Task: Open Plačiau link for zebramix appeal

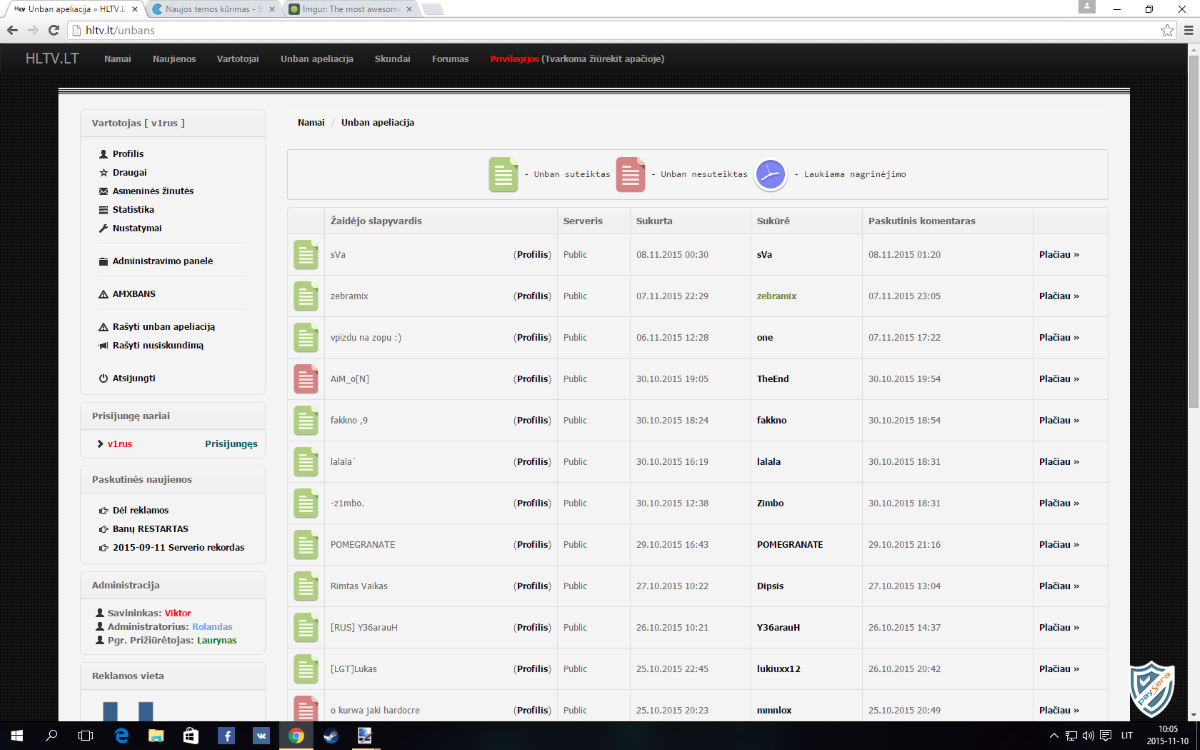Action: pyautogui.click(x=1059, y=296)
